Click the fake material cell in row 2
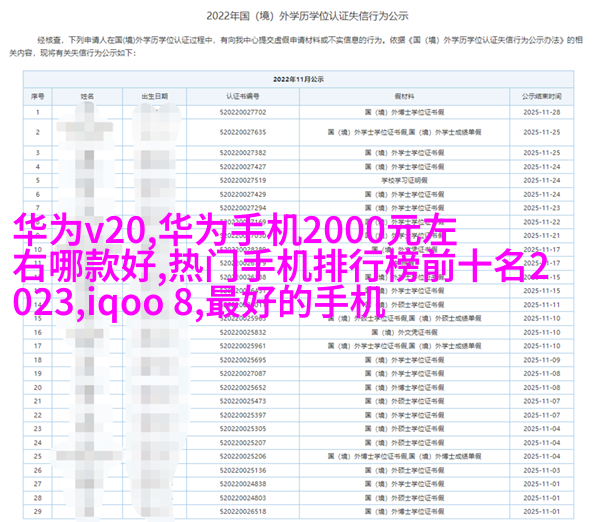Viewport: 600px width, 522px height. click(x=404, y=132)
